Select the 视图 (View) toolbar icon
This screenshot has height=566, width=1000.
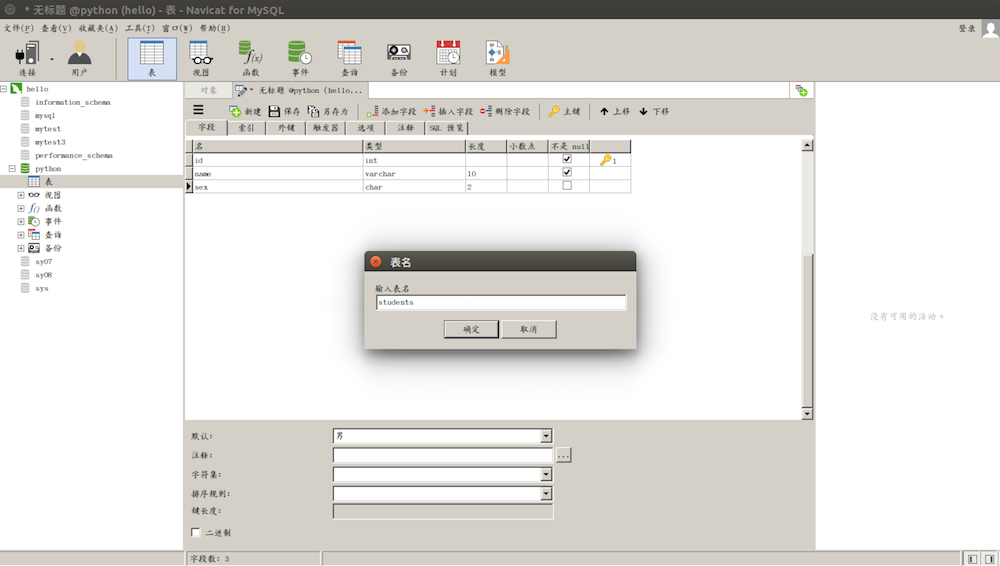pyautogui.click(x=200, y=58)
